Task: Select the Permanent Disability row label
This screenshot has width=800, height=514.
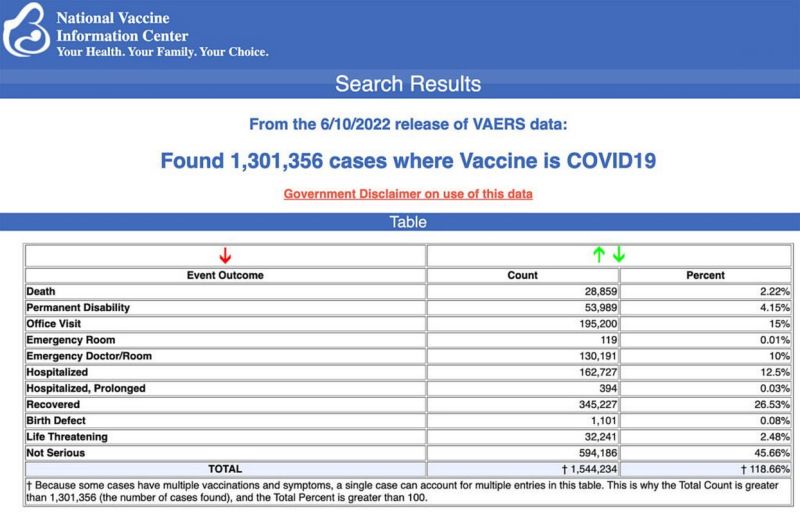Action: (x=78, y=307)
